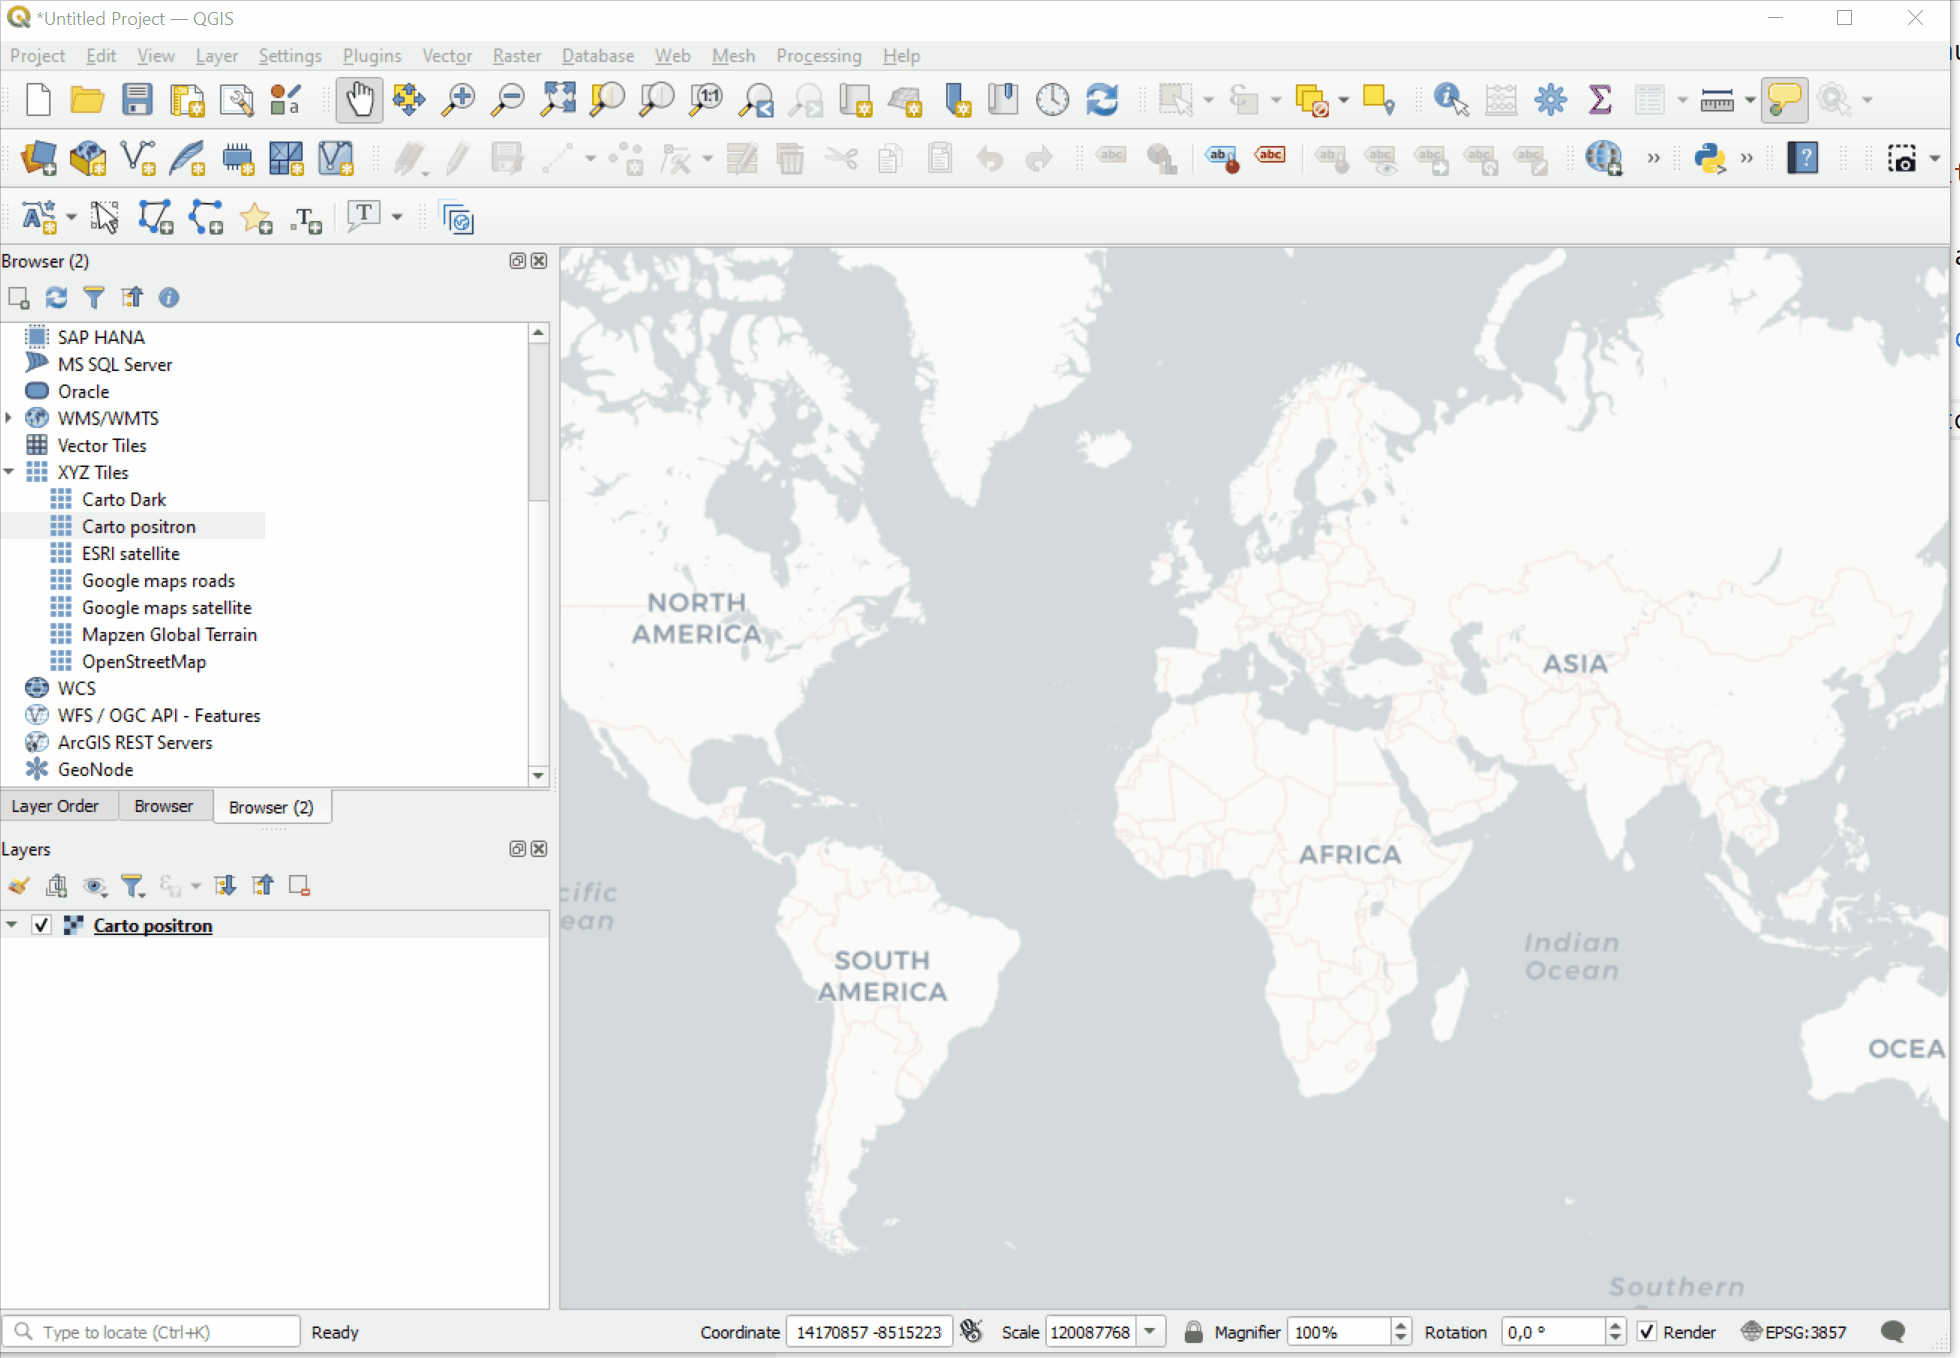
Task: Open the Python console icon
Action: pos(1709,158)
